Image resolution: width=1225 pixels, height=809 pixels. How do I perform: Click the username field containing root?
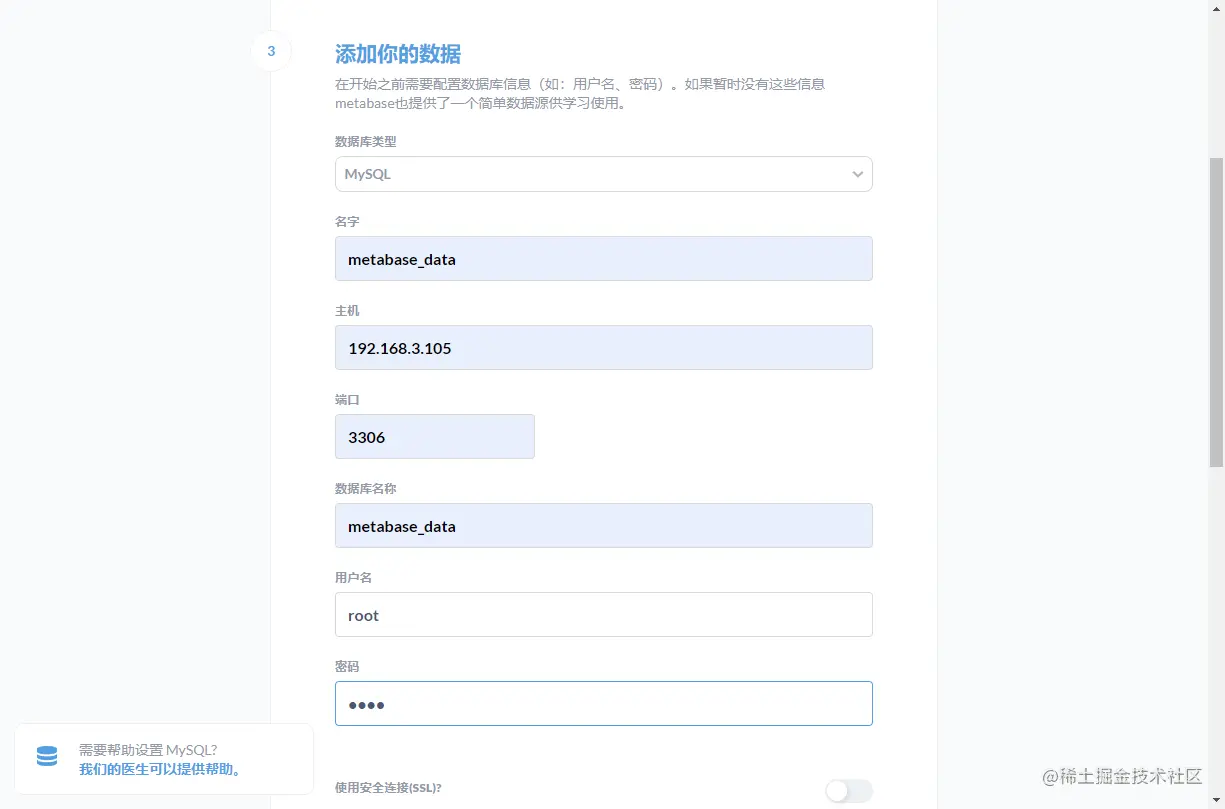point(603,615)
